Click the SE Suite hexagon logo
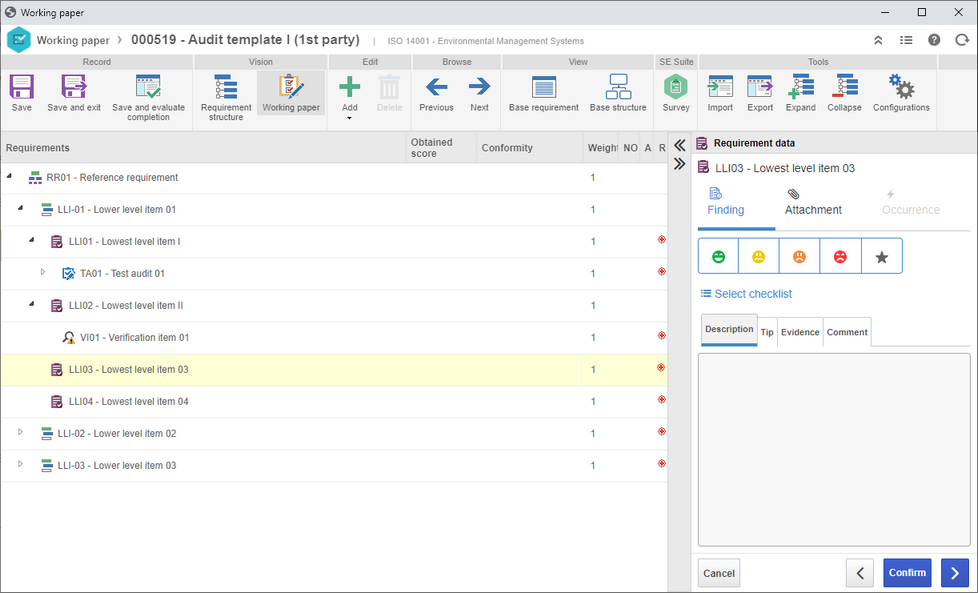 [19, 40]
